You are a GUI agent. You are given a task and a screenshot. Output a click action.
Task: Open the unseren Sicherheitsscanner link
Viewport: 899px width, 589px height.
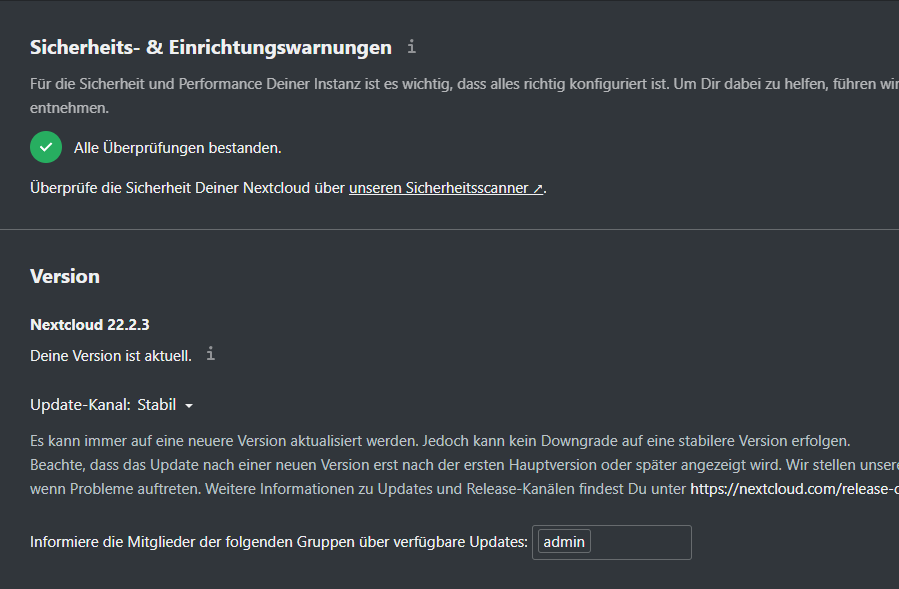pos(445,188)
